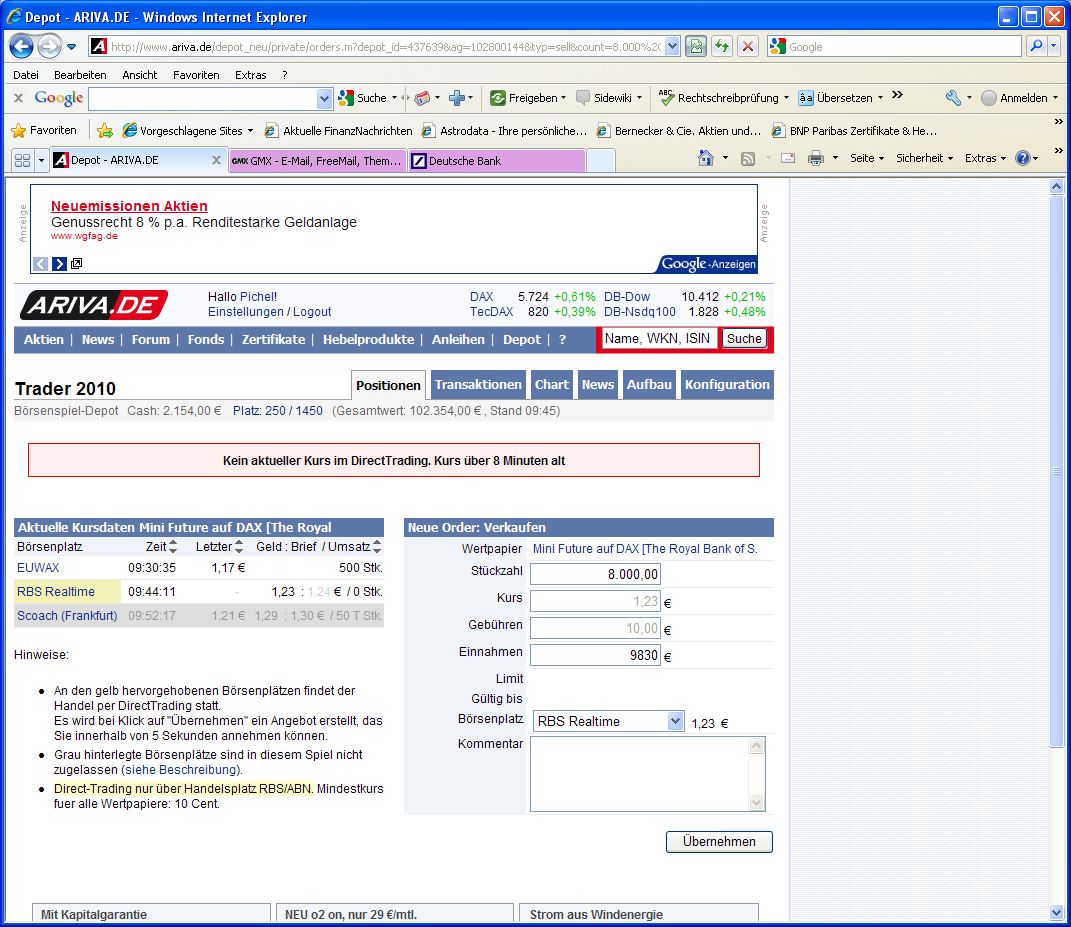This screenshot has width=1071, height=927.
Task: Click the EUWAX Börsenplatz link
Action: (x=38, y=568)
